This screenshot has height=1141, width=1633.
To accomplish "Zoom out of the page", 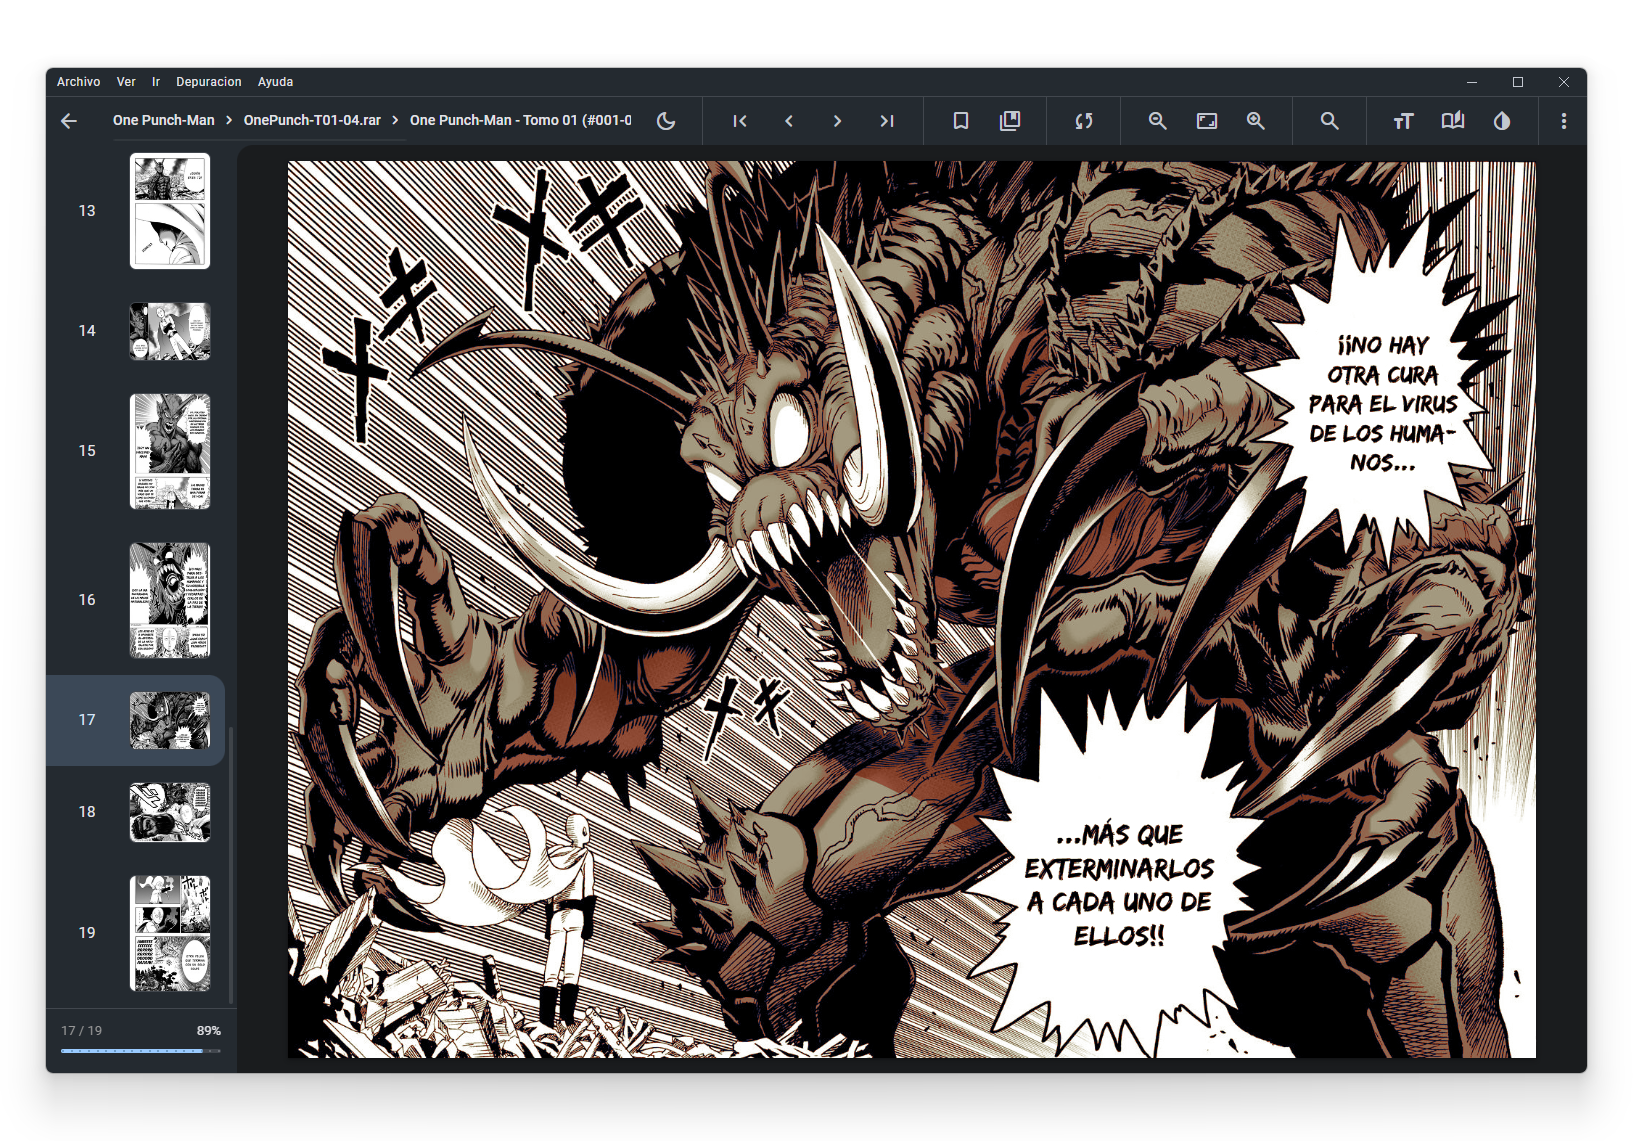I will pos(1157,120).
